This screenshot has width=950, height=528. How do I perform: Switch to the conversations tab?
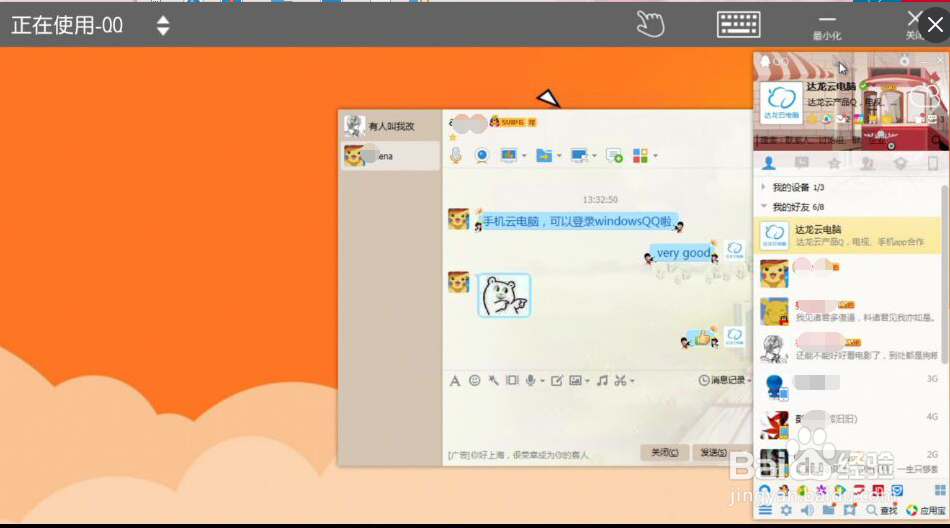(x=802, y=163)
